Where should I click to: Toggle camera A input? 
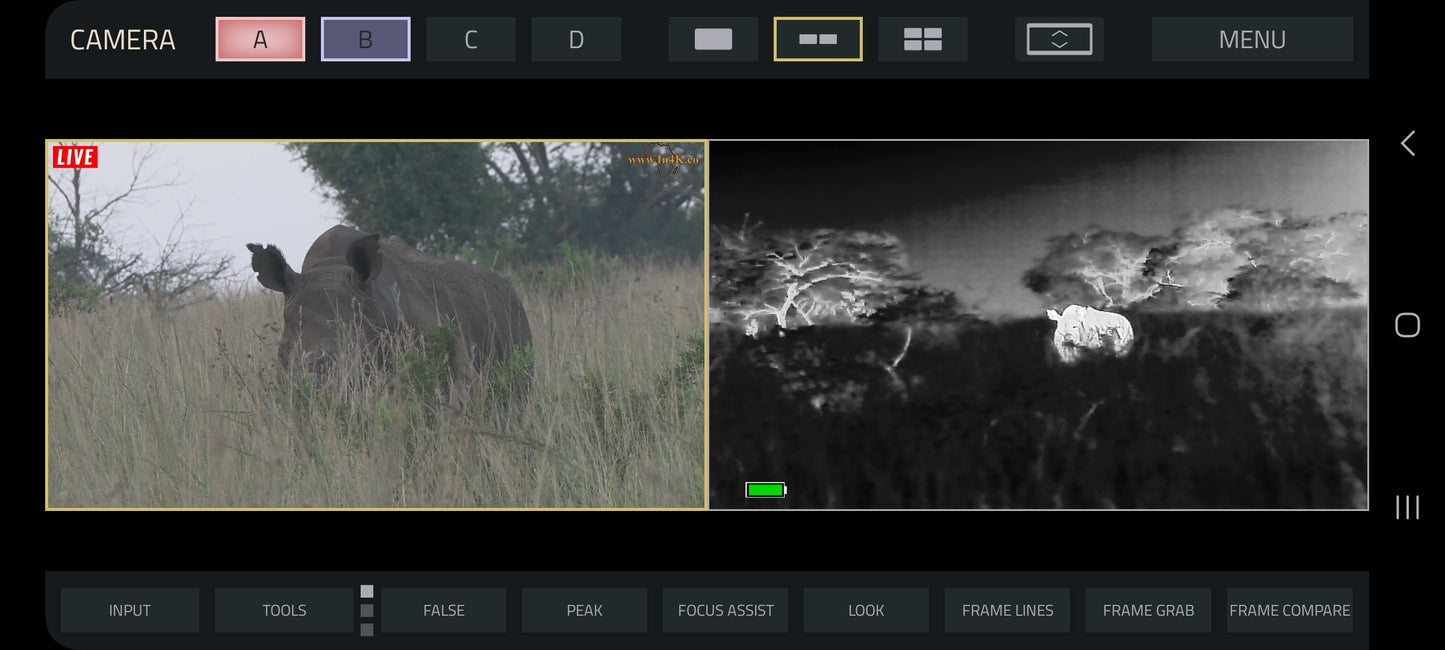click(x=260, y=39)
